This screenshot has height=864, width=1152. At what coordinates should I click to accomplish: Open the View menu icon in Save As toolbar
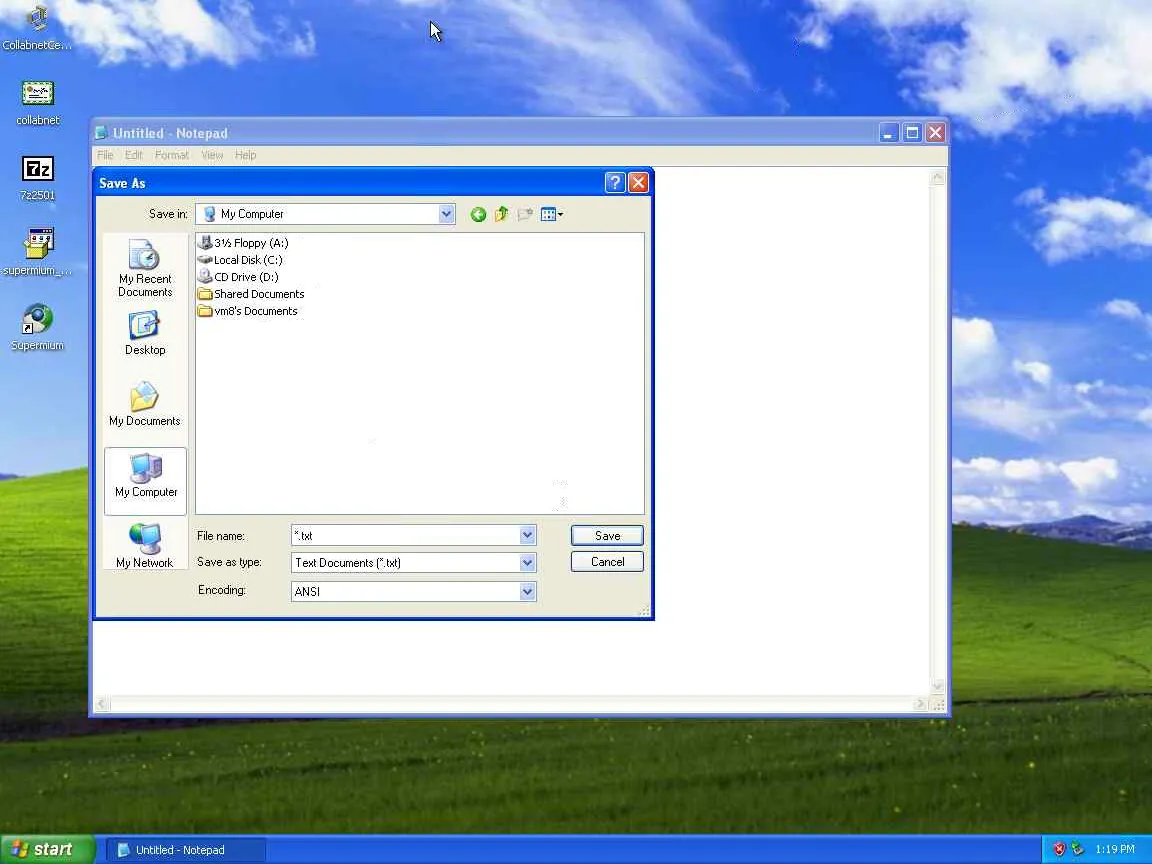551,215
